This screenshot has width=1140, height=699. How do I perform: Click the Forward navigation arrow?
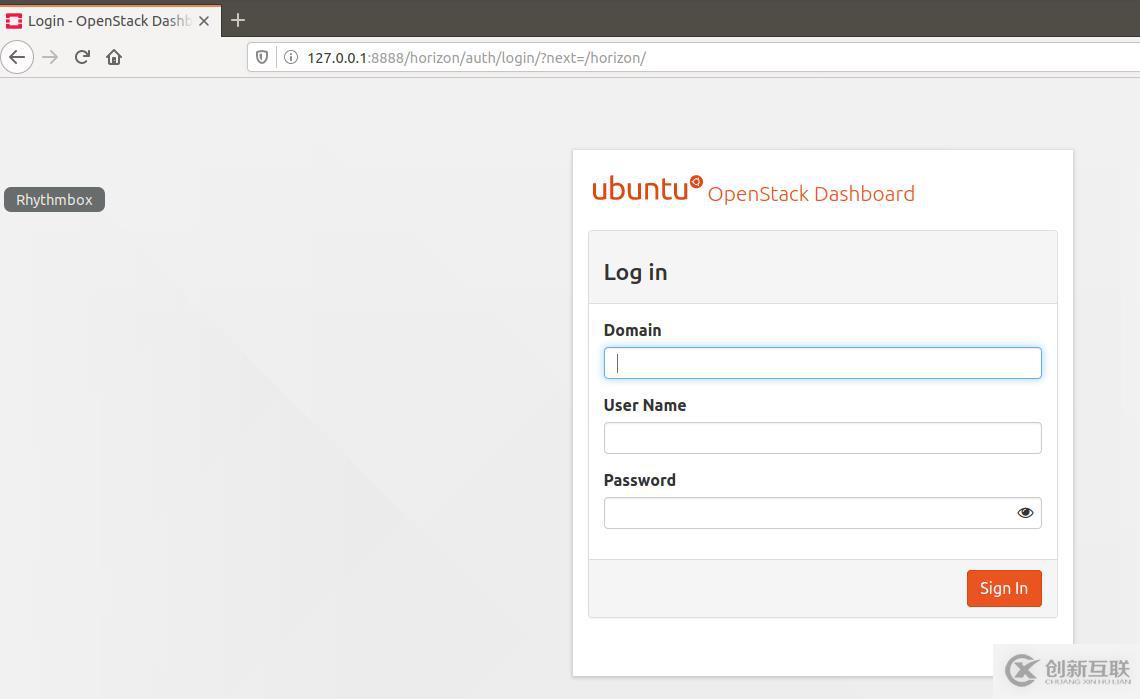[x=50, y=57]
